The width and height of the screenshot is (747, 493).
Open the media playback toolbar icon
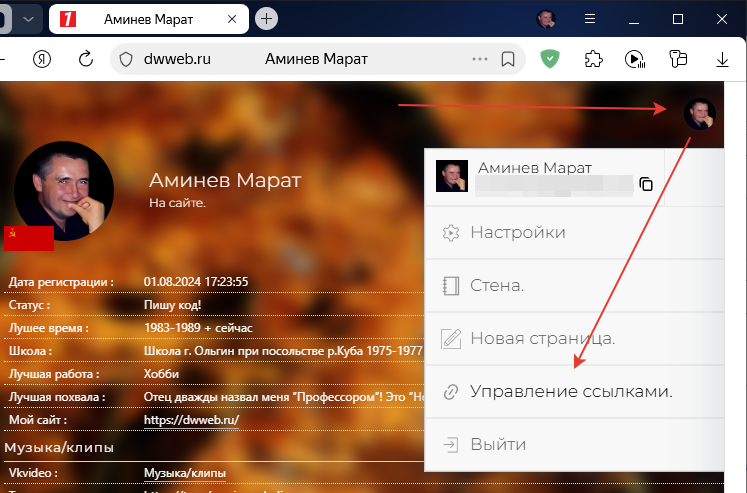pyautogui.click(x=635, y=59)
